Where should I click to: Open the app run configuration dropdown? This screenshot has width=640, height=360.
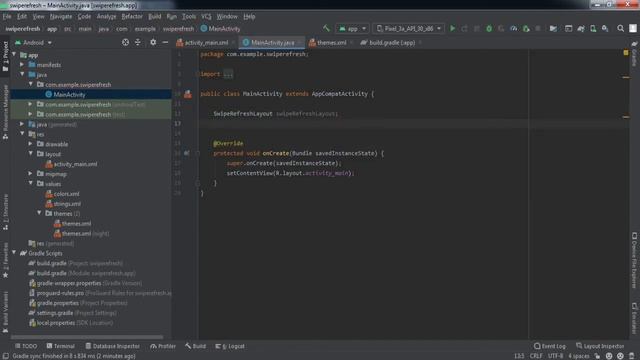point(352,29)
